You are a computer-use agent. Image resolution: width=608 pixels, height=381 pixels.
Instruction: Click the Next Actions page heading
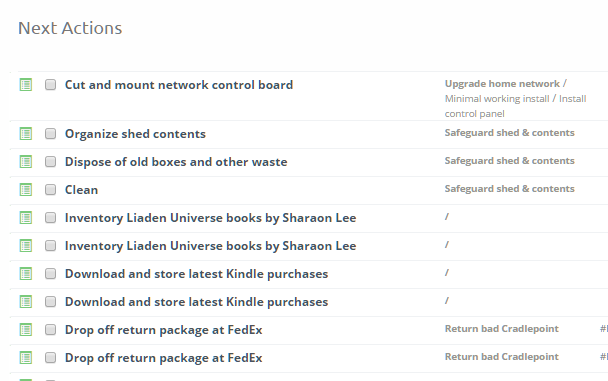click(70, 28)
